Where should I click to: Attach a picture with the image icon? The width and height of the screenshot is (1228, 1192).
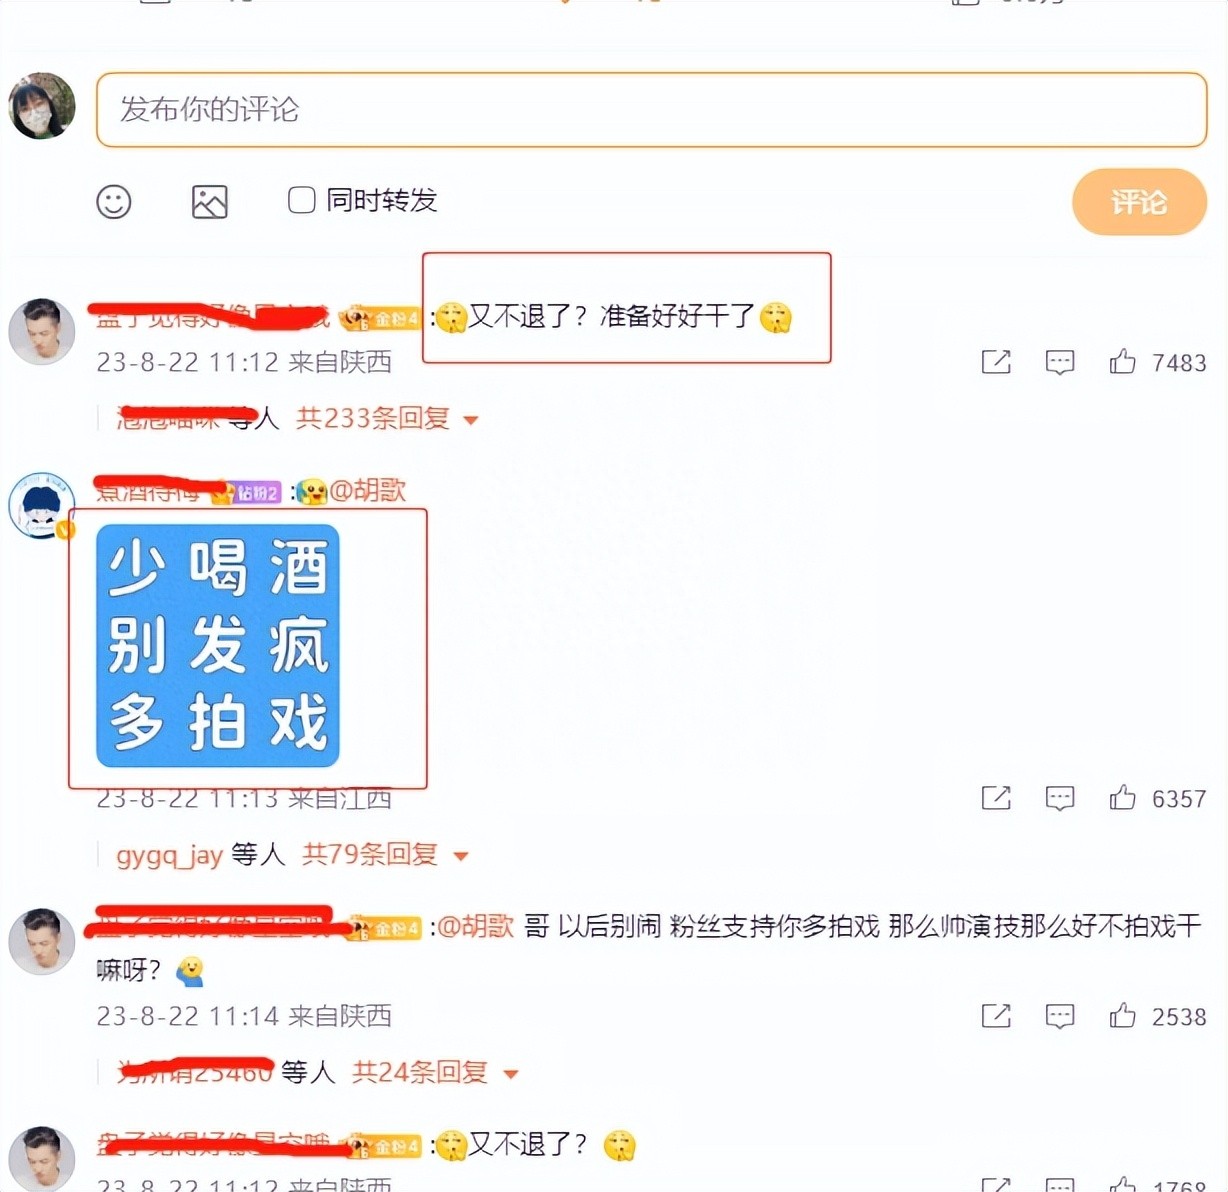(x=209, y=202)
